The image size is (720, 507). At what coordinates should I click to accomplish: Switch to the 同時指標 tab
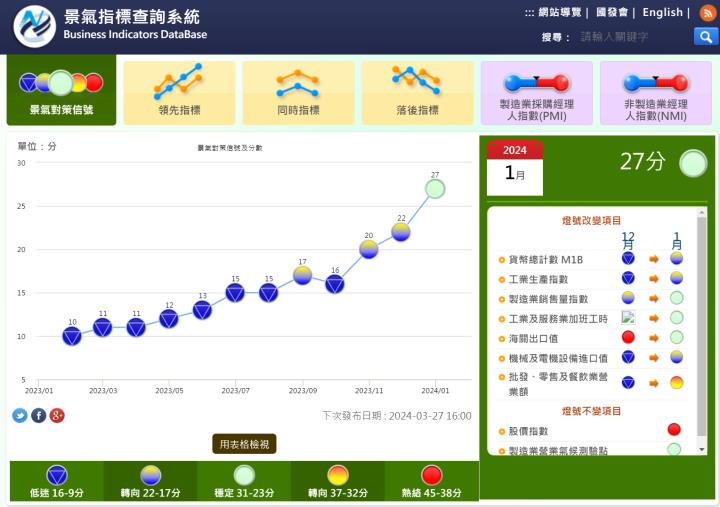click(298, 93)
